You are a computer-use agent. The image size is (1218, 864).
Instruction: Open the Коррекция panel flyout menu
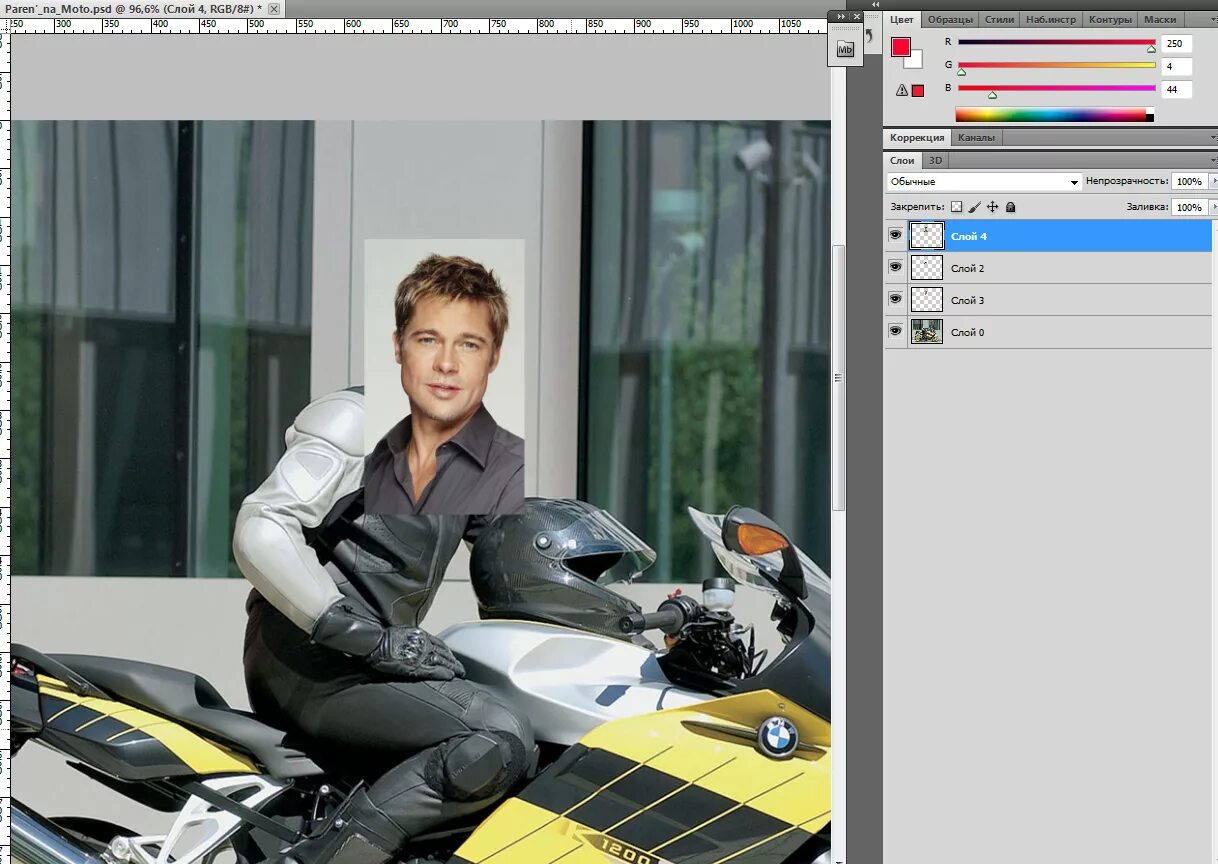click(x=1214, y=137)
